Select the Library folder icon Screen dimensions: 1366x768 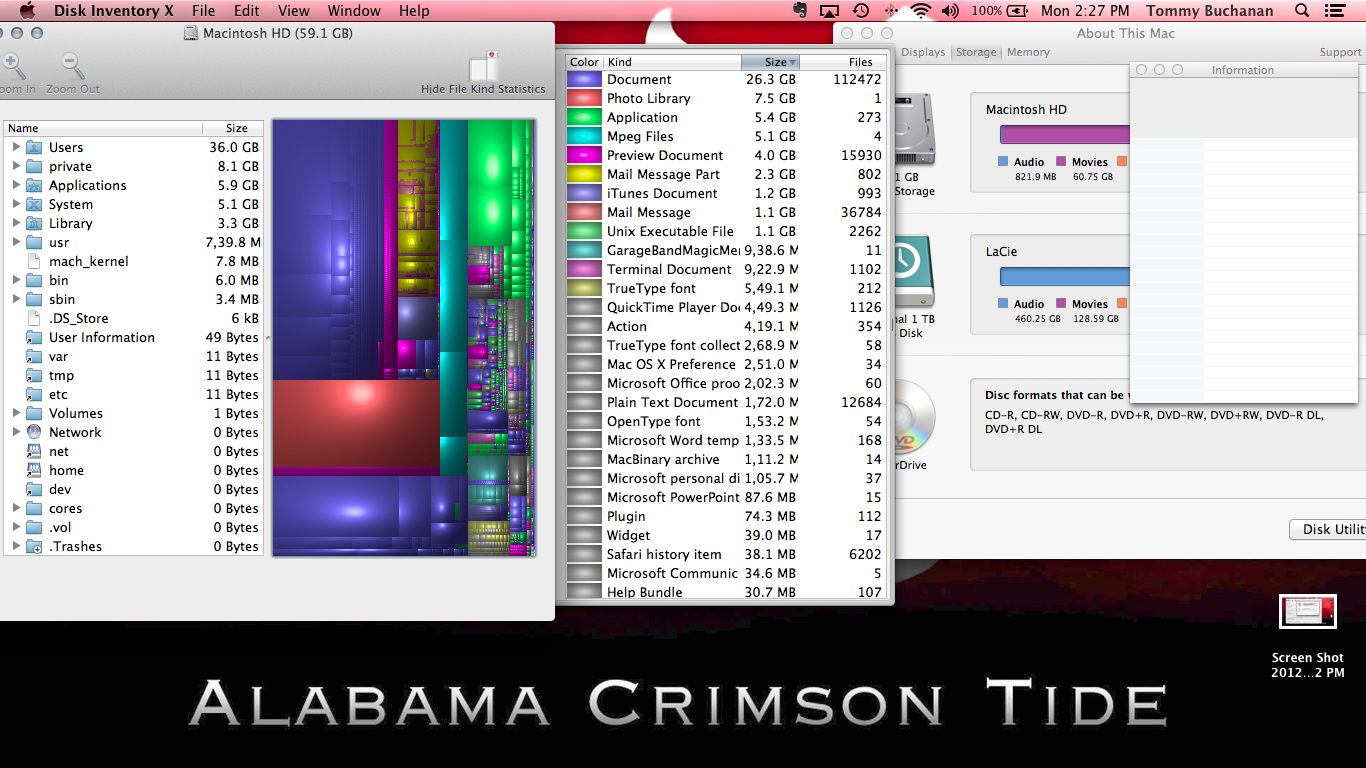click(34, 223)
